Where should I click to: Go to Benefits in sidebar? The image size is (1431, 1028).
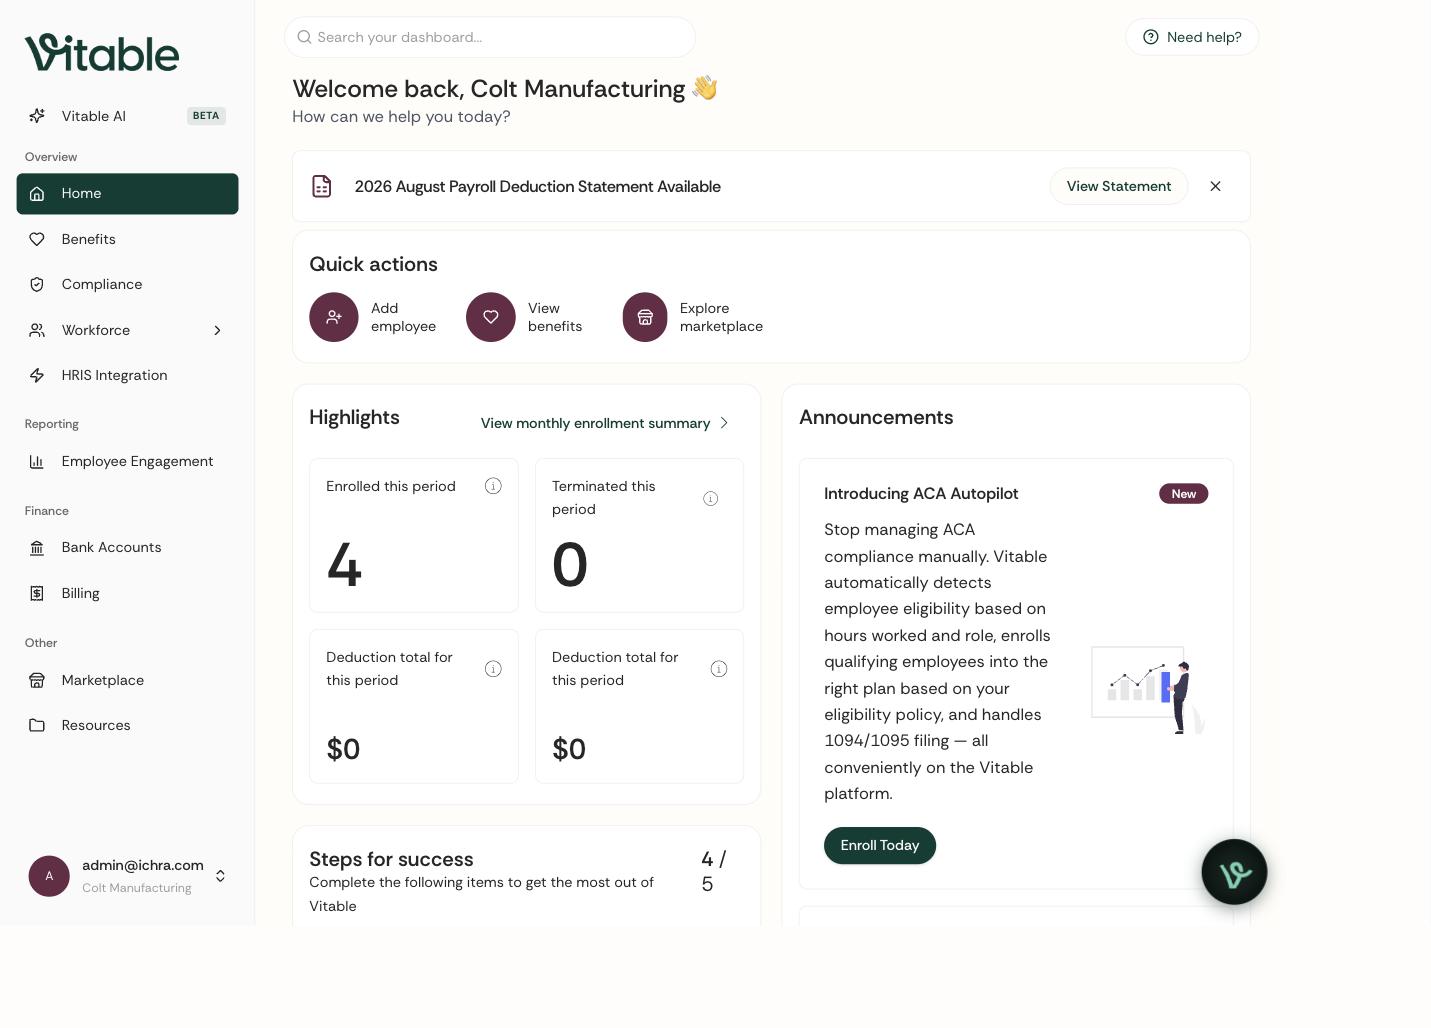point(127,239)
